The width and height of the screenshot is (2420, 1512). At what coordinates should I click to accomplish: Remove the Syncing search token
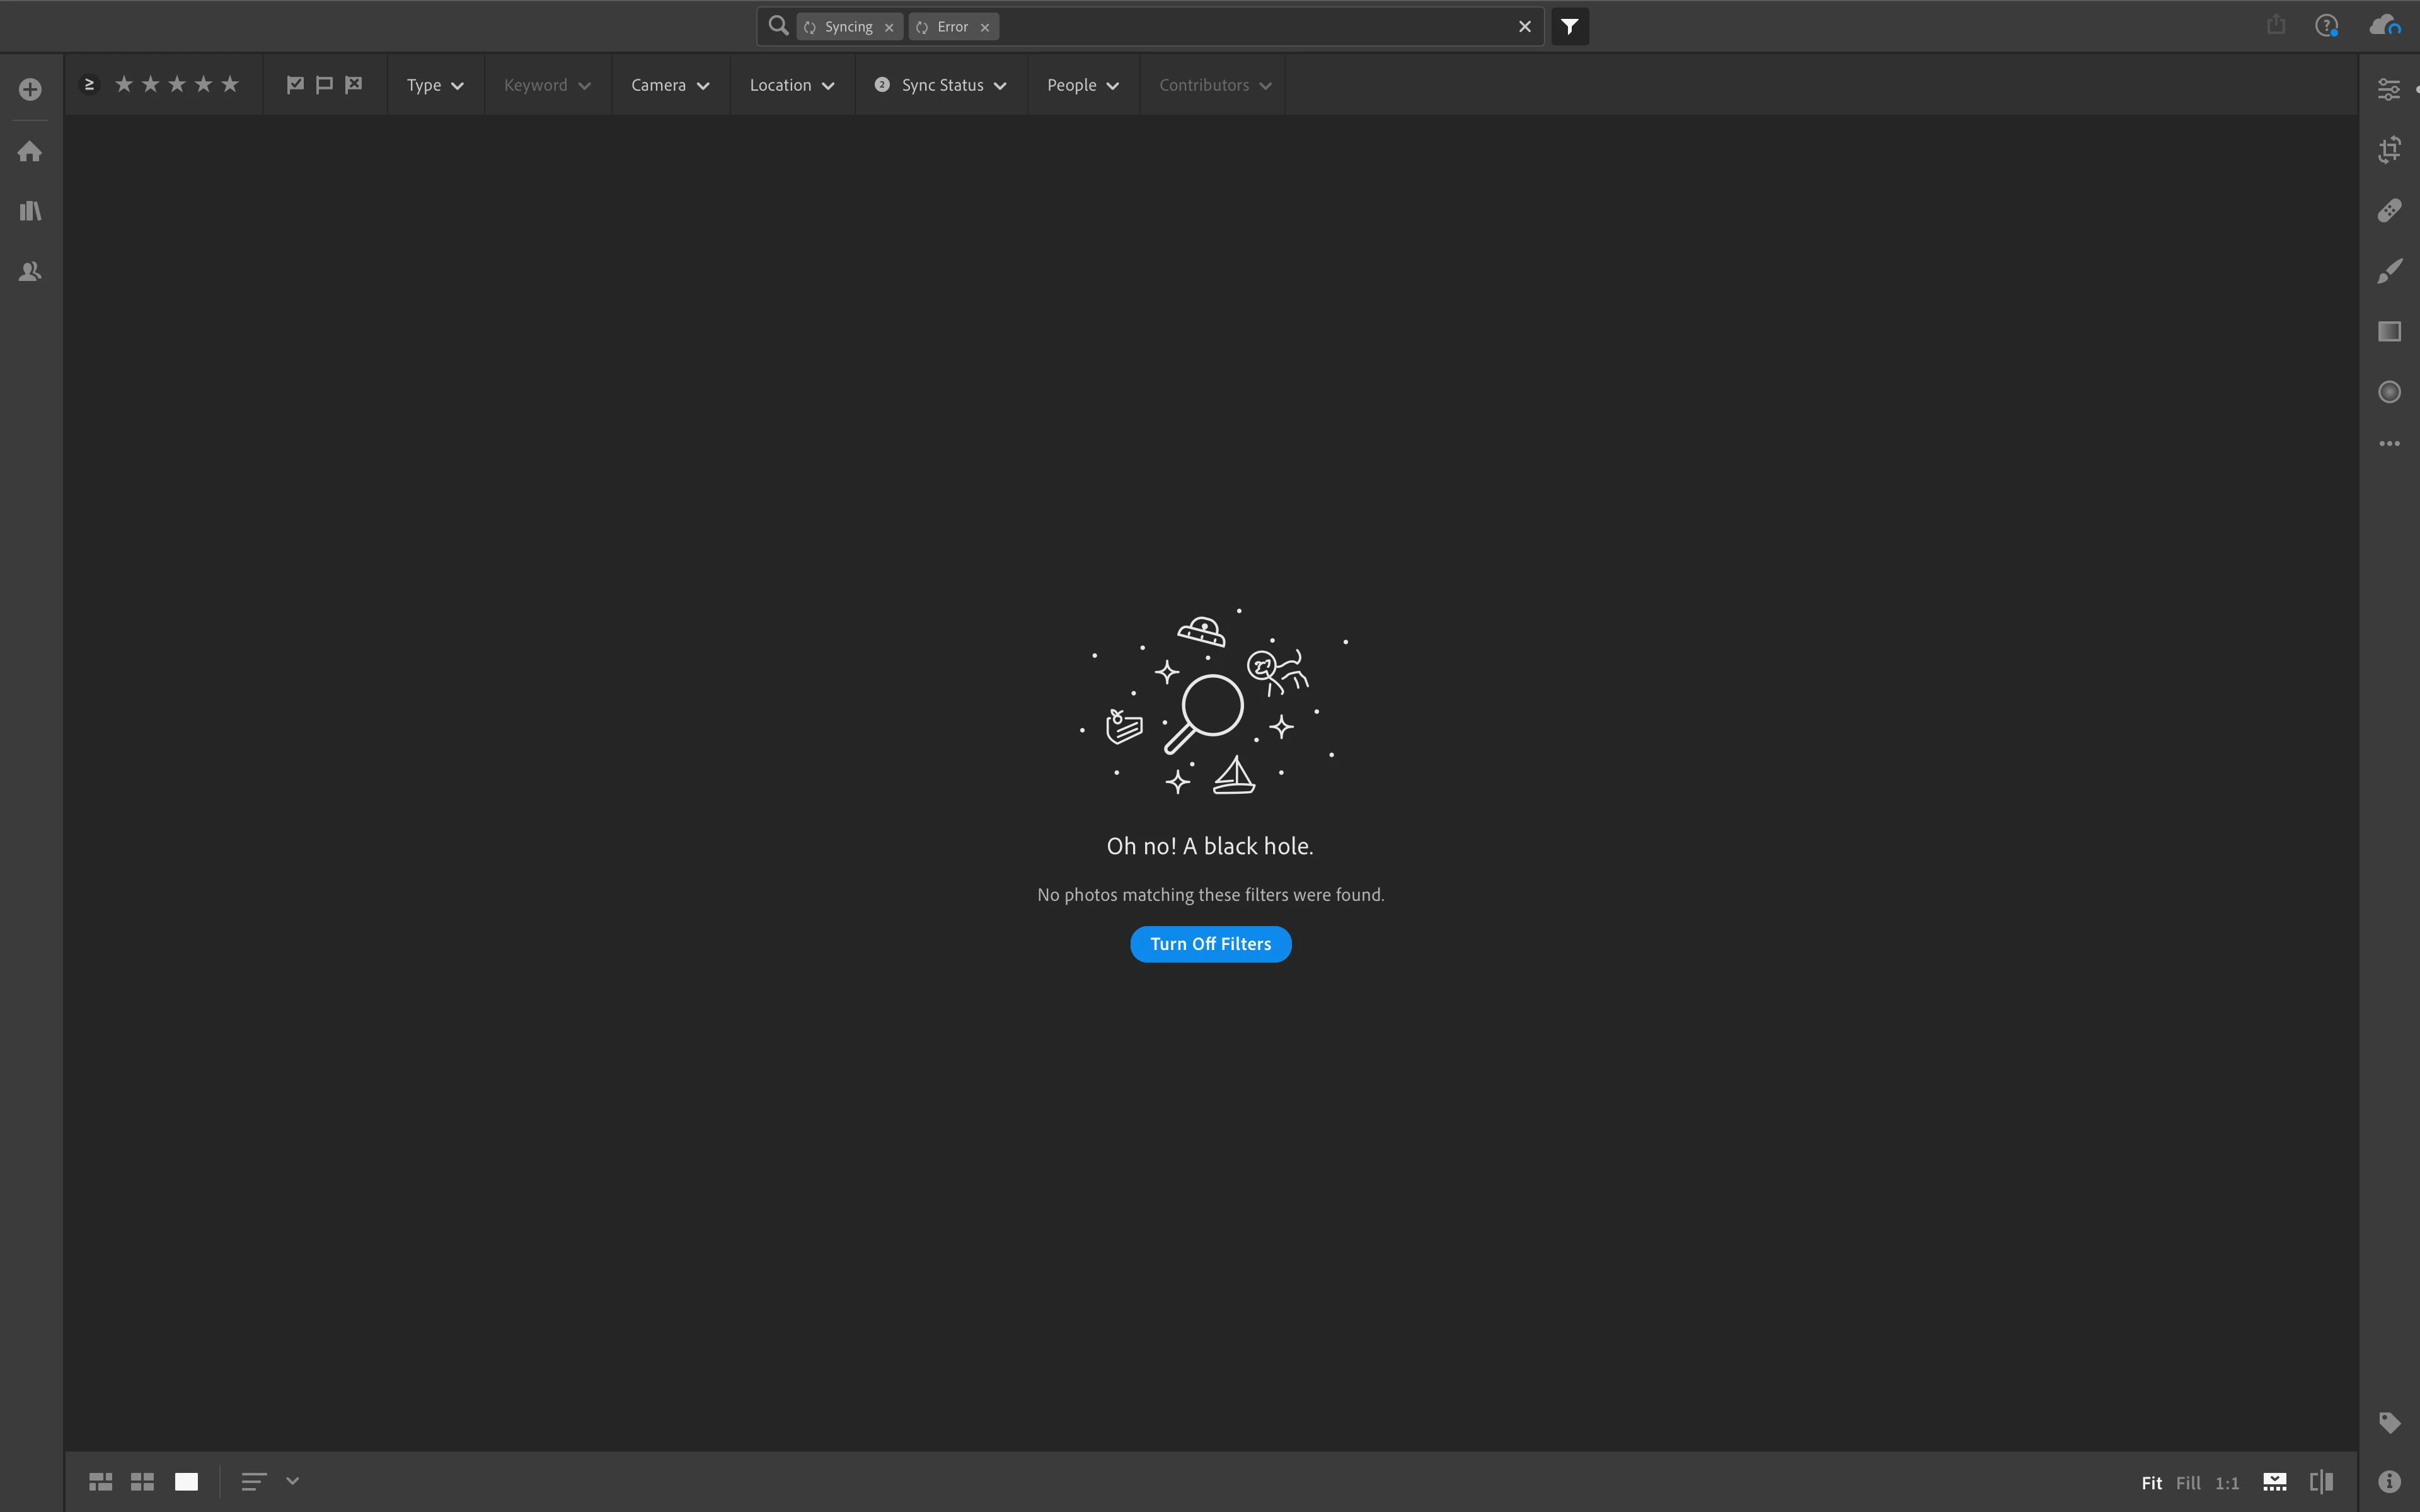[889, 28]
